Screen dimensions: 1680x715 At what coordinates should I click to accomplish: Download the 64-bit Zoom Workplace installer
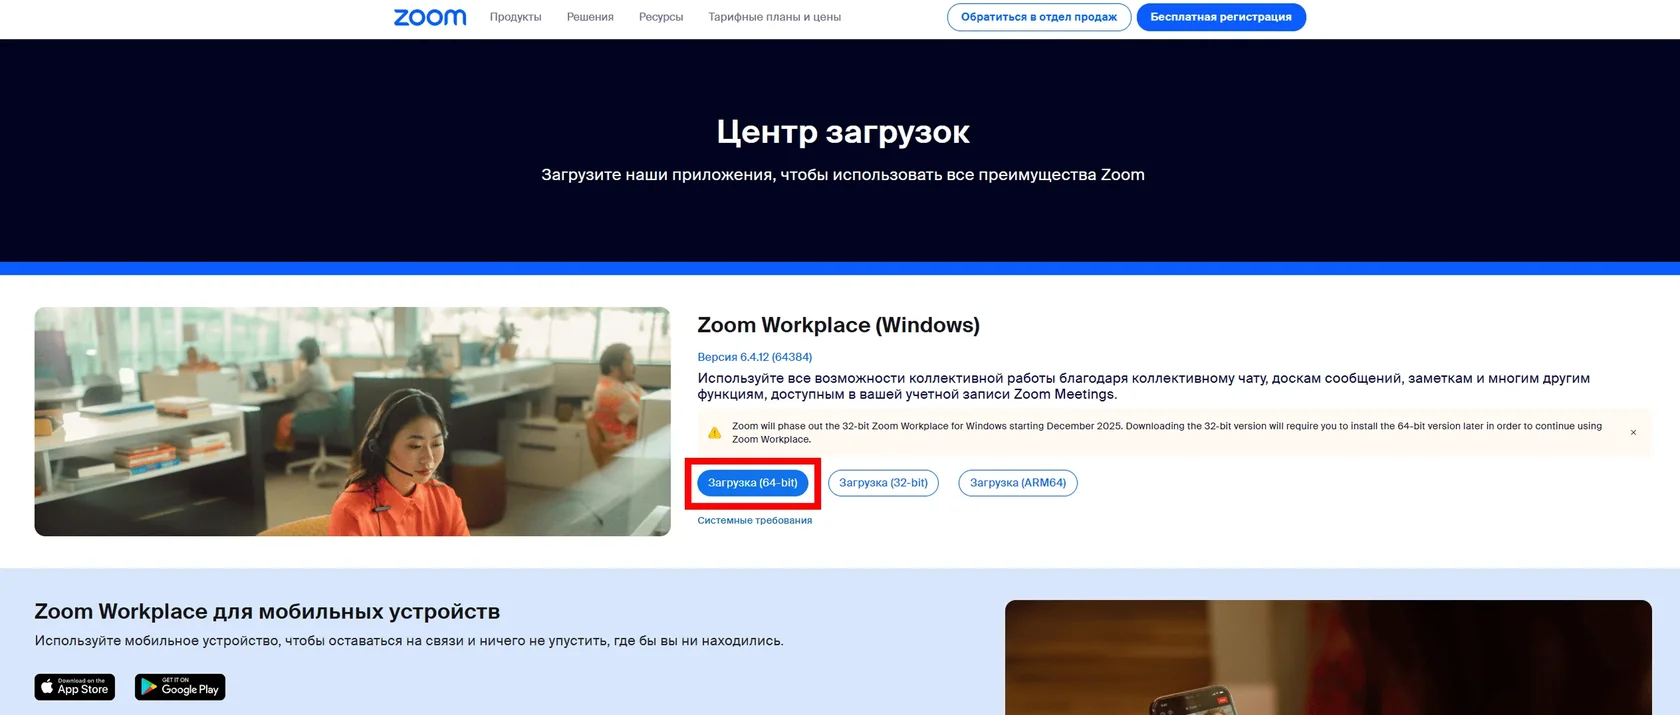(x=753, y=483)
